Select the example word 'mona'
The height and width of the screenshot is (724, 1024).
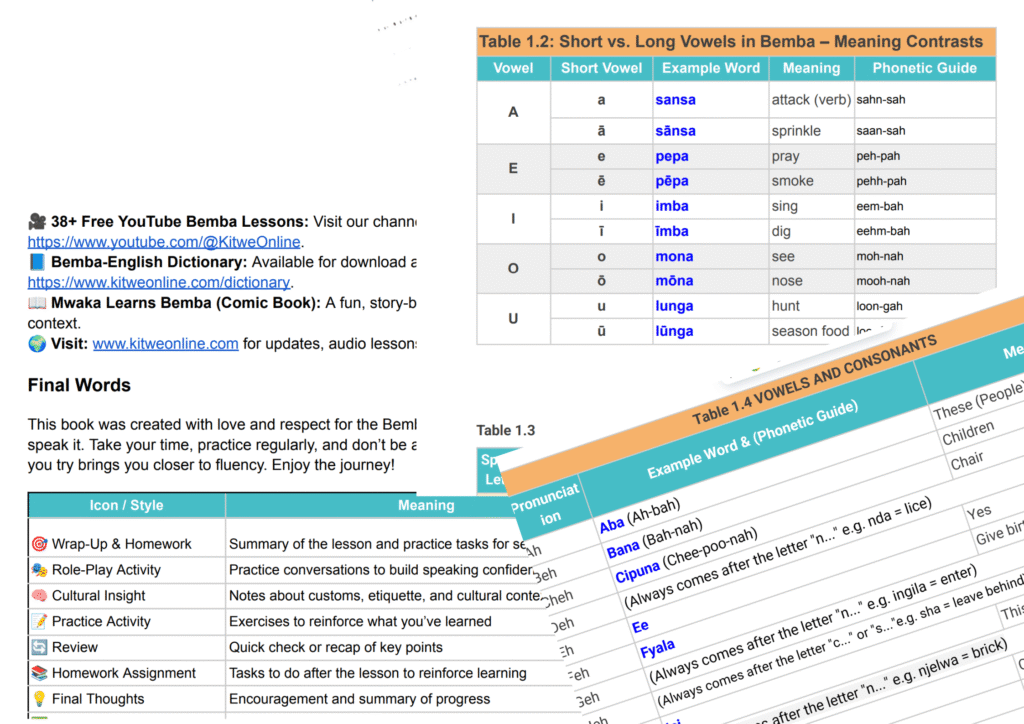[x=674, y=257]
